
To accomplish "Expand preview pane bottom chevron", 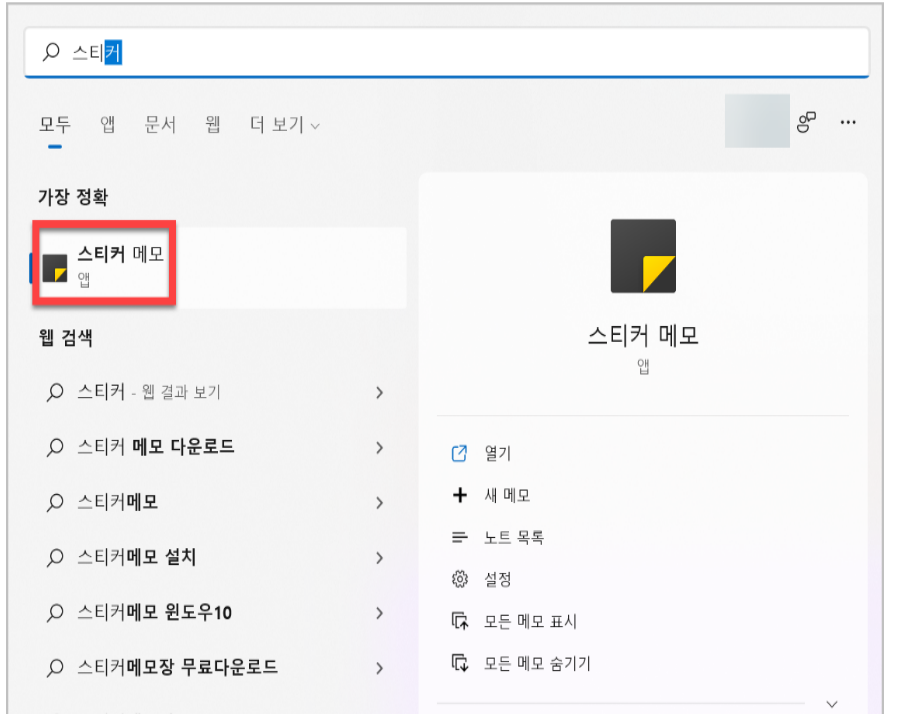I will click(832, 704).
